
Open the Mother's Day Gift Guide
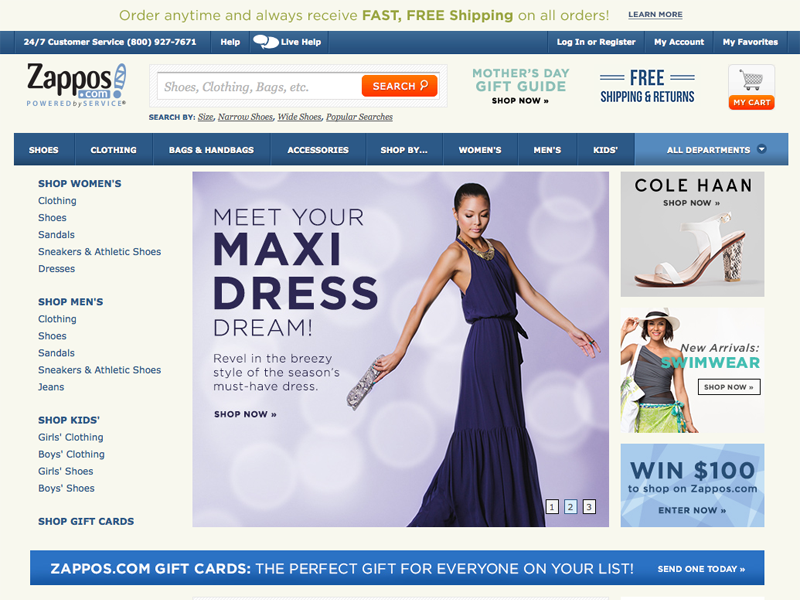(x=520, y=86)
